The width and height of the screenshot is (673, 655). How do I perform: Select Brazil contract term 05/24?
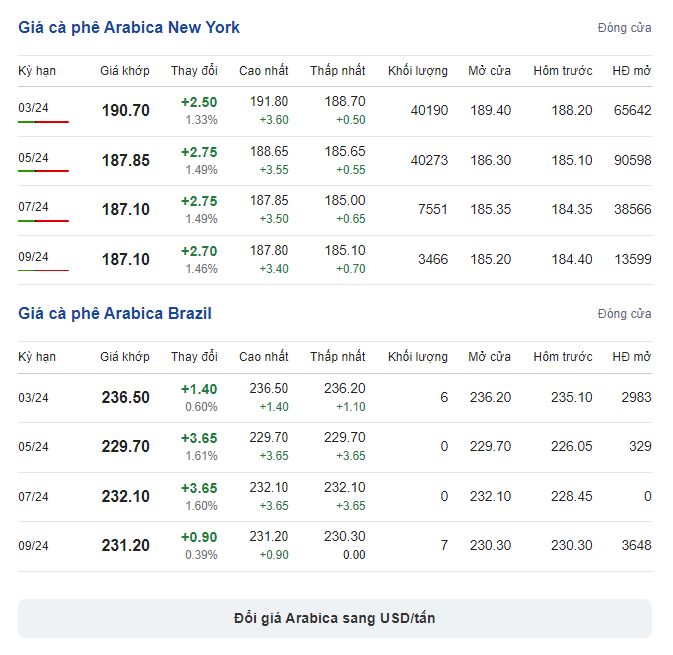(33, 446)
